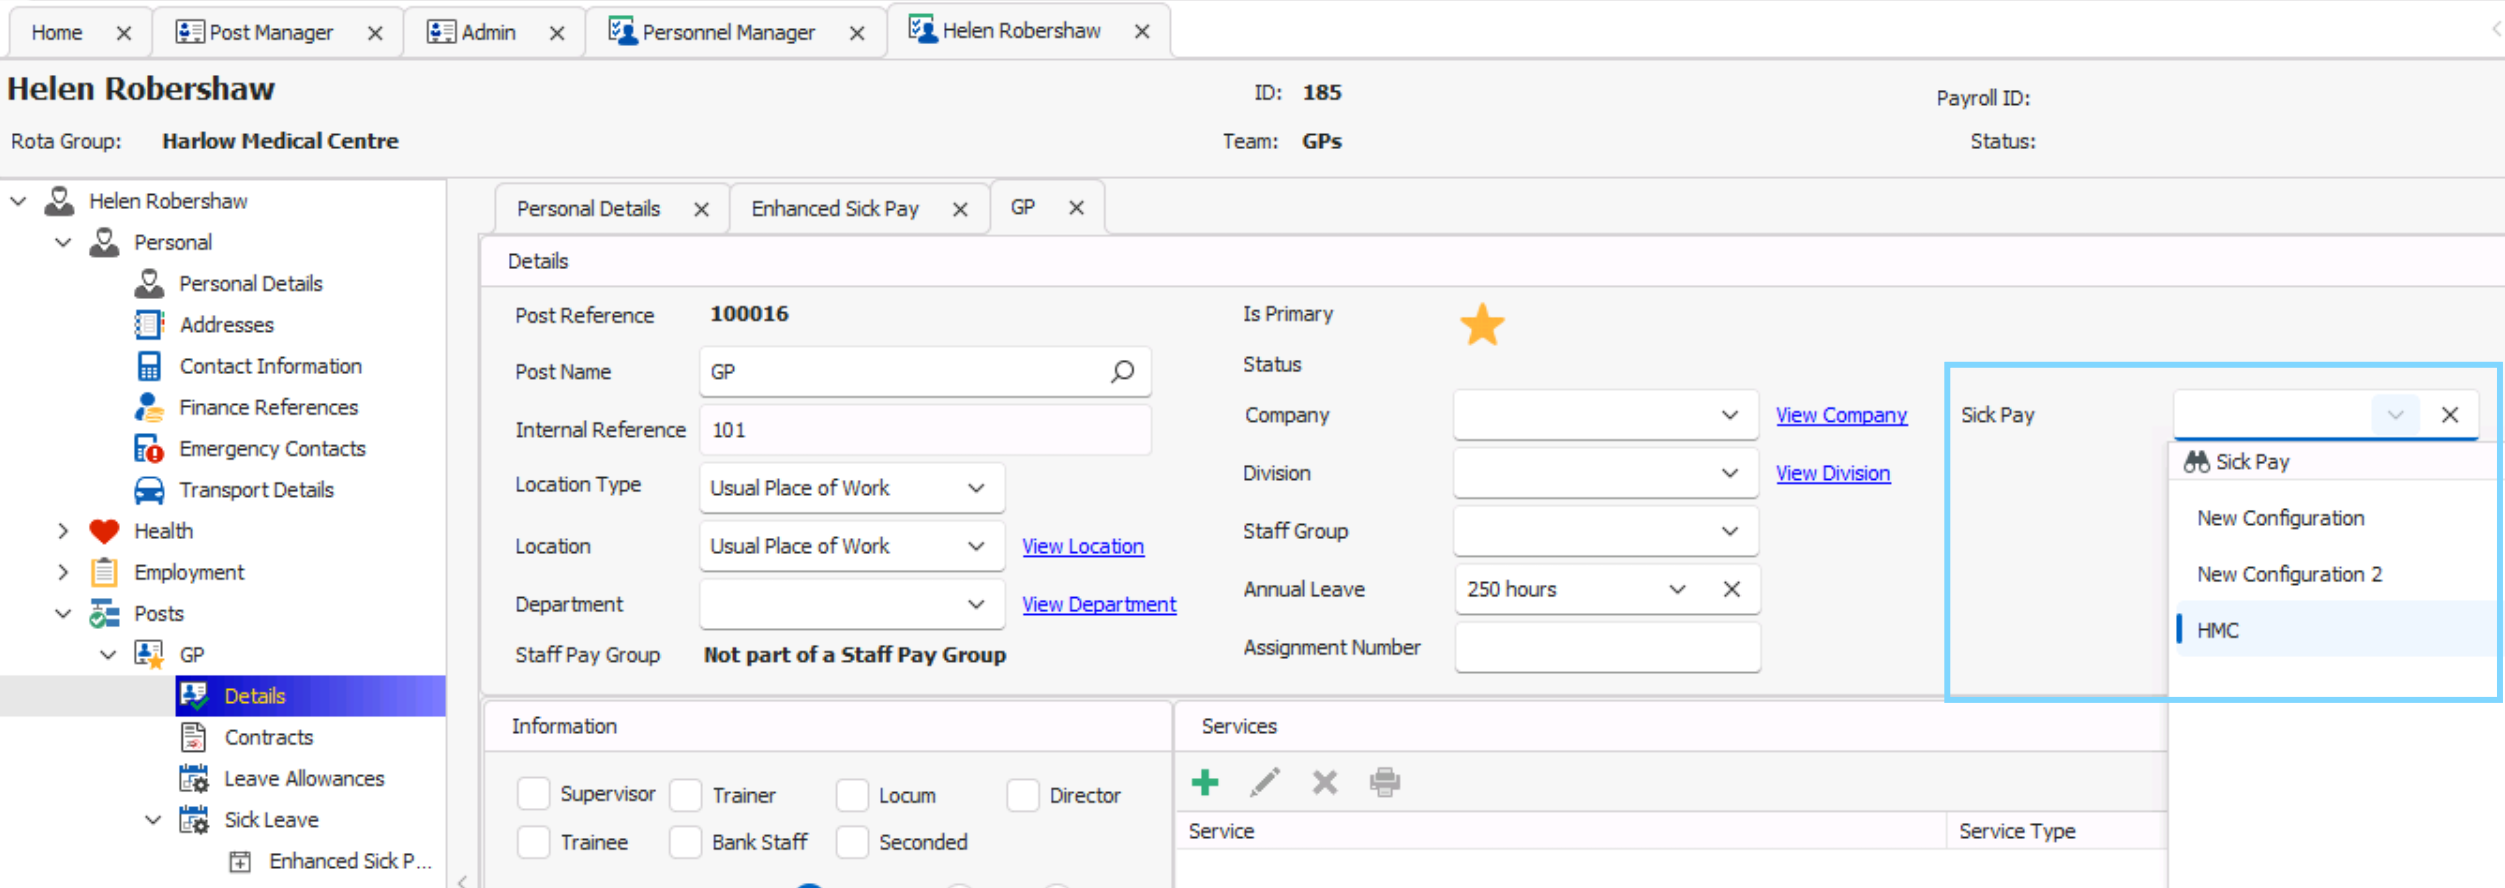Enable the Locum checkbox
Screen dimensions: 2505x888
pos(852,795)
